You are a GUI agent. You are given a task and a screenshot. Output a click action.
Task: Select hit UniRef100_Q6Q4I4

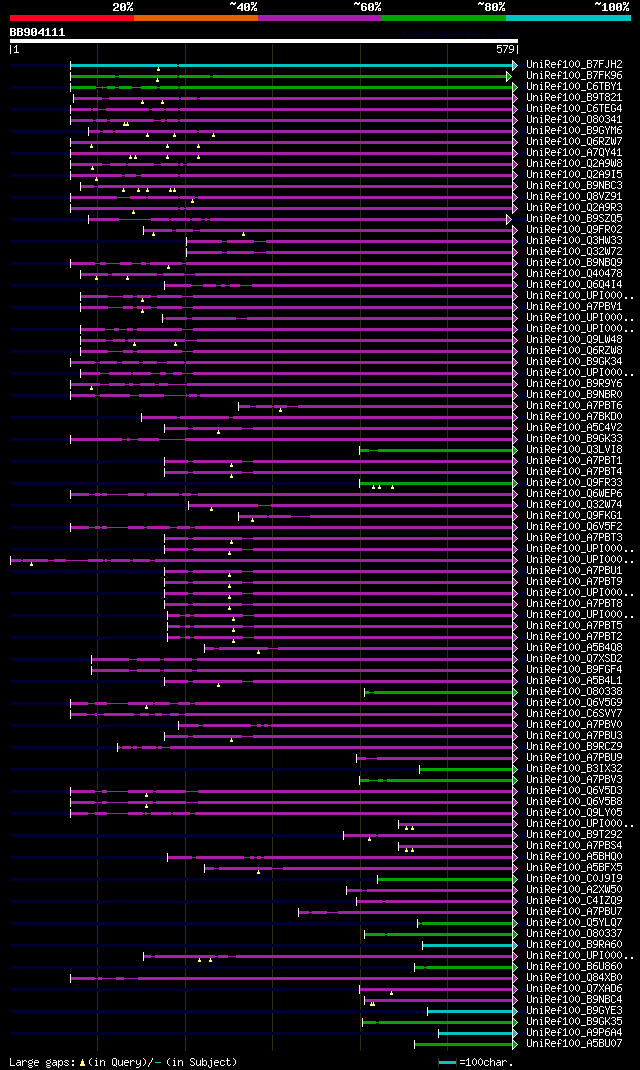point(574,285)
